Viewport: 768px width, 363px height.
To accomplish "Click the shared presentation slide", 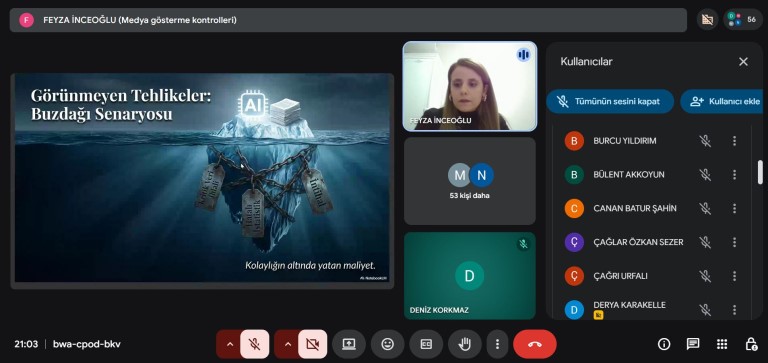I will [x=202, y=178].
